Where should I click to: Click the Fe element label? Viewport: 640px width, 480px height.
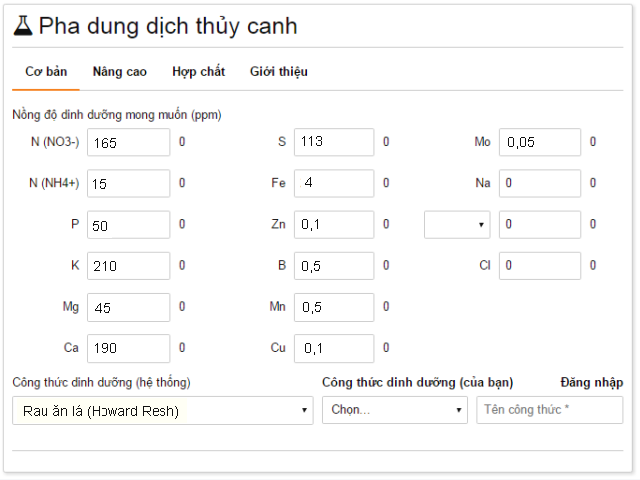pyautogui.click(x=278, y=183)
